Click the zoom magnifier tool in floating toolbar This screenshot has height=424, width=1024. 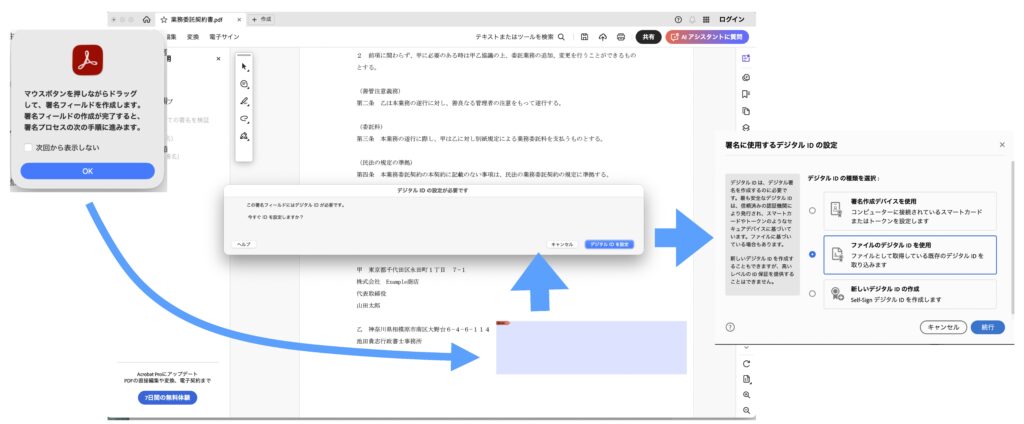[x=245, y=84]
